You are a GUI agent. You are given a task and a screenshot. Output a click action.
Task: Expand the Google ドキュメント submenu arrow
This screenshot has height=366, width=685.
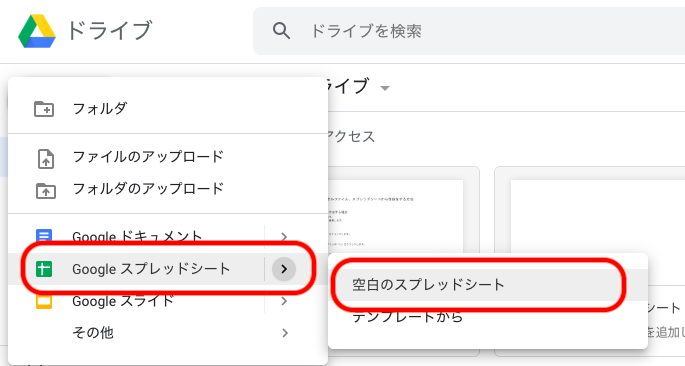click(x=284, y=237)
